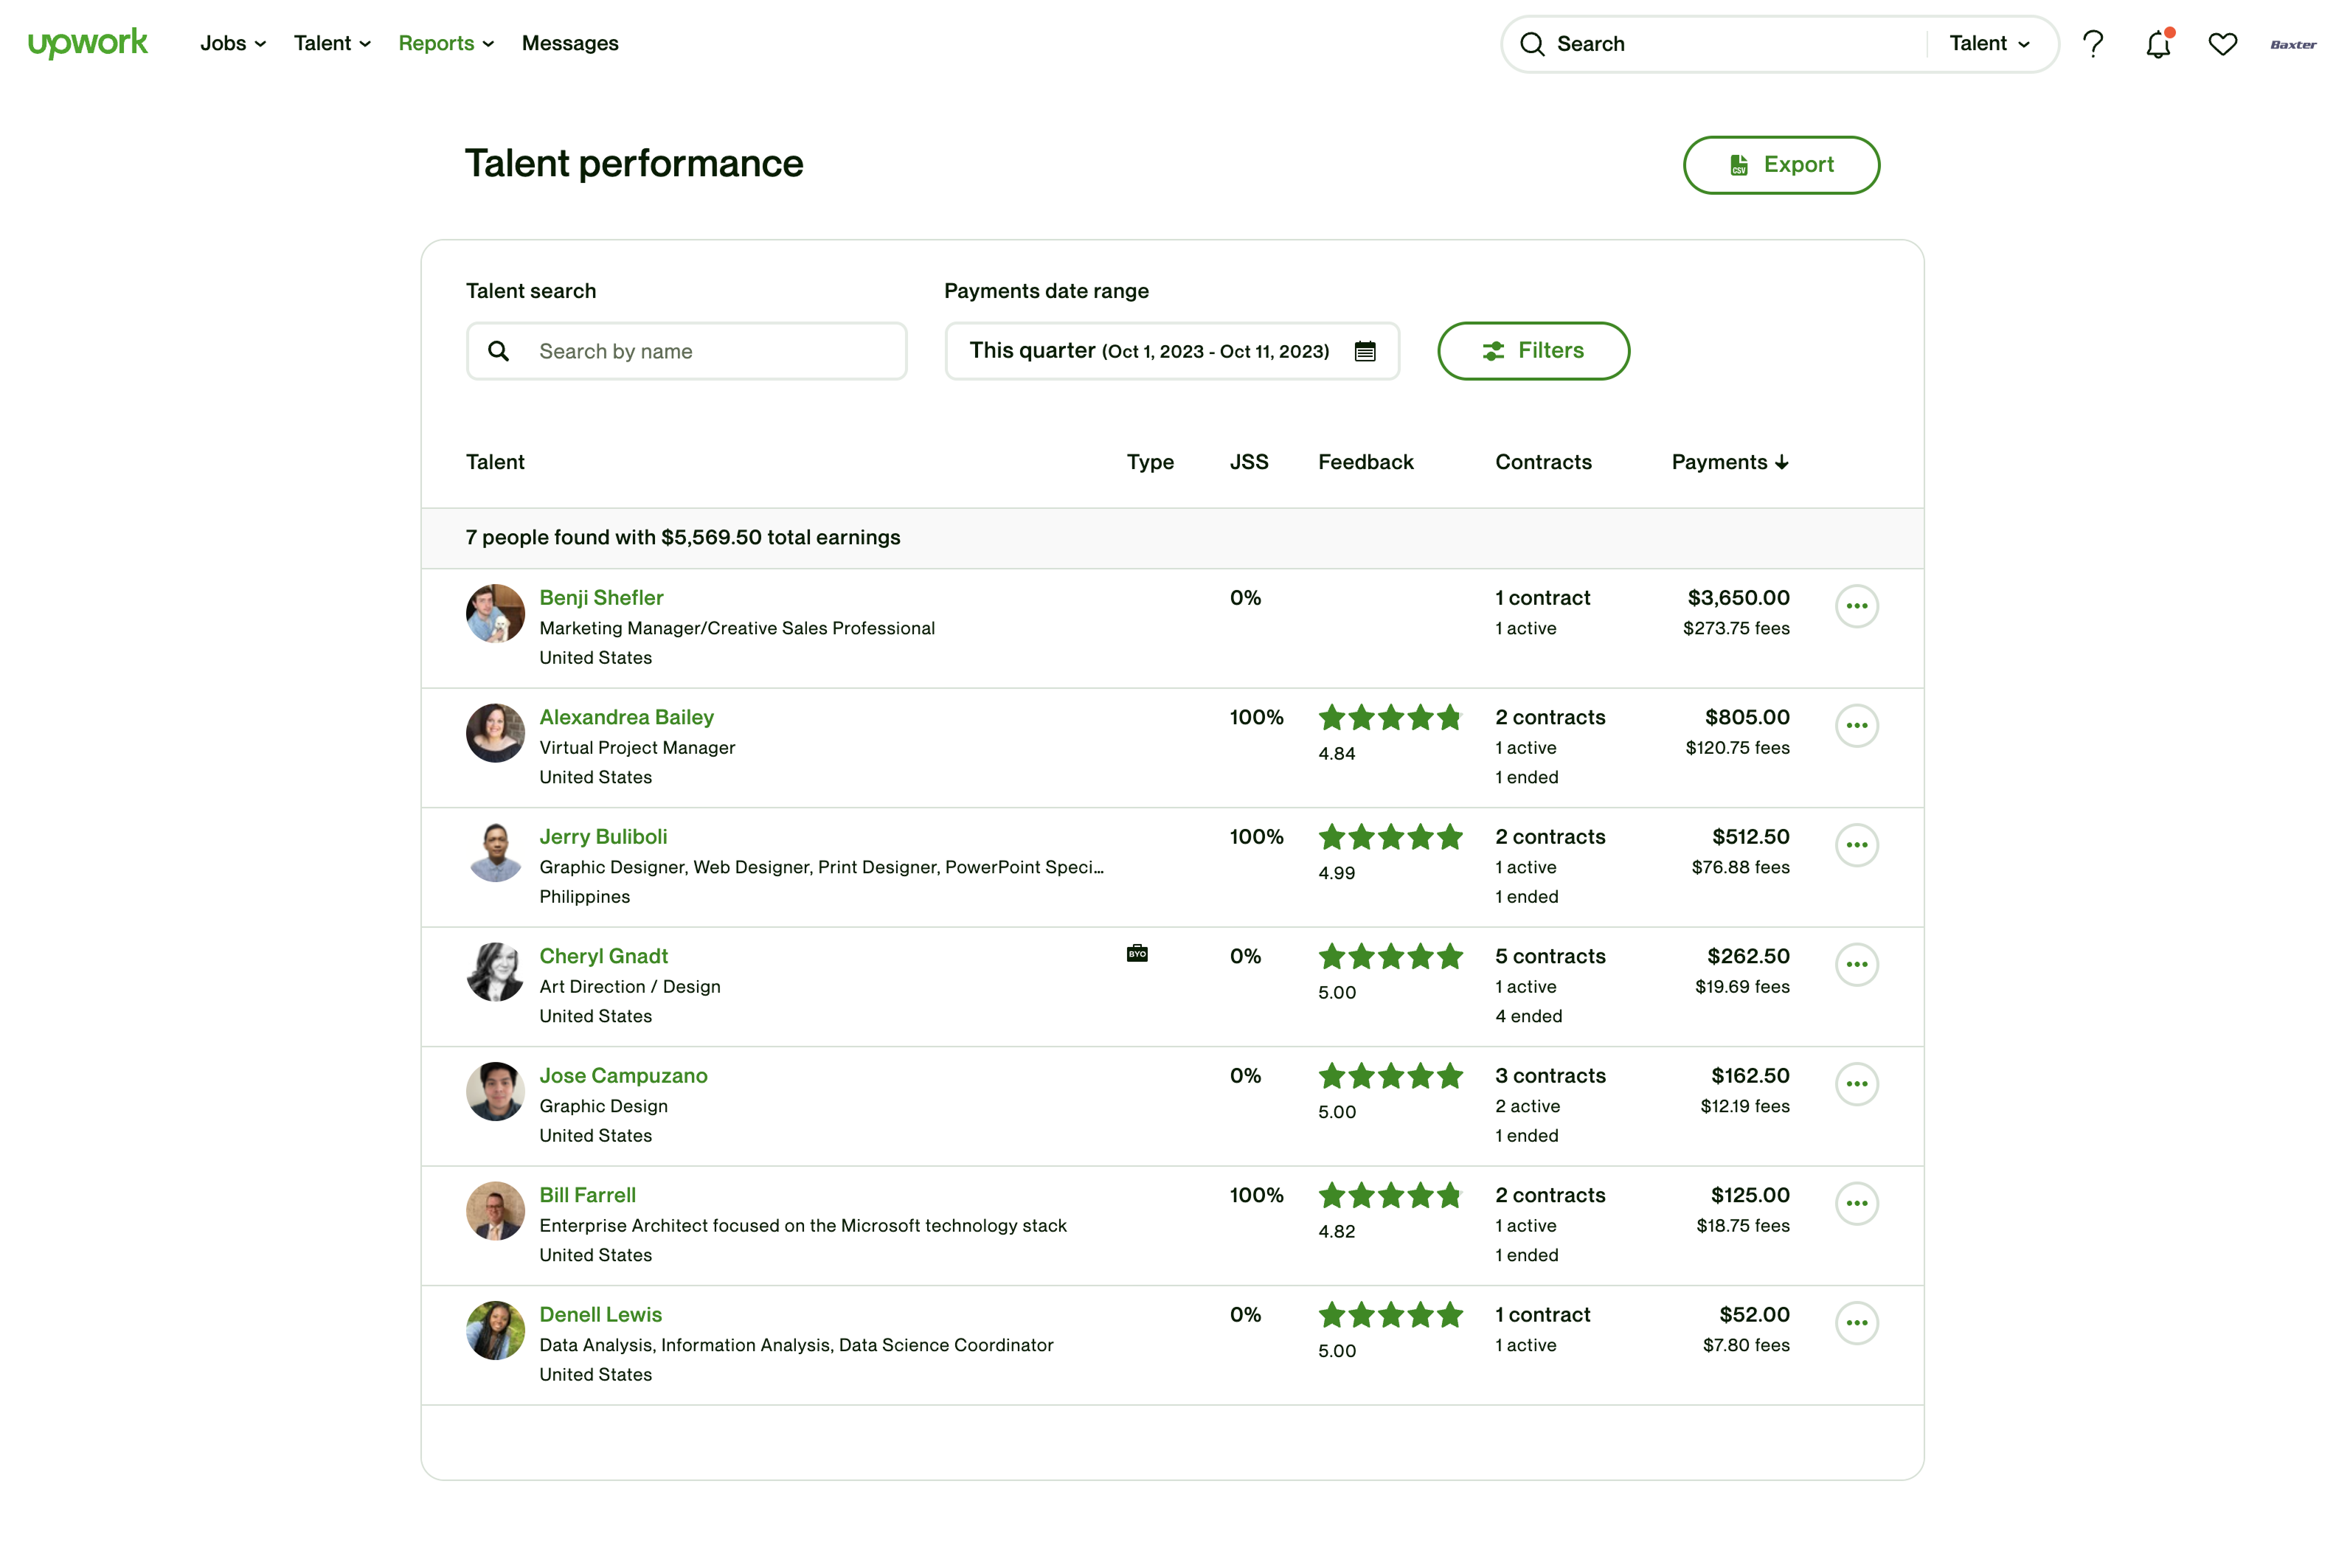
Task: Open Cheryl Gnadt's profile link
Action: click(603, 956)
